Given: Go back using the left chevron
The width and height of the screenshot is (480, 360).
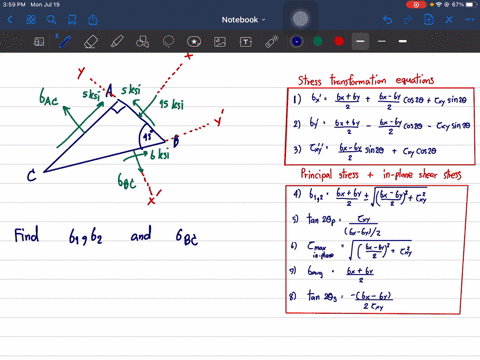Looking at the screenshot, I should (x=10, y=20).
